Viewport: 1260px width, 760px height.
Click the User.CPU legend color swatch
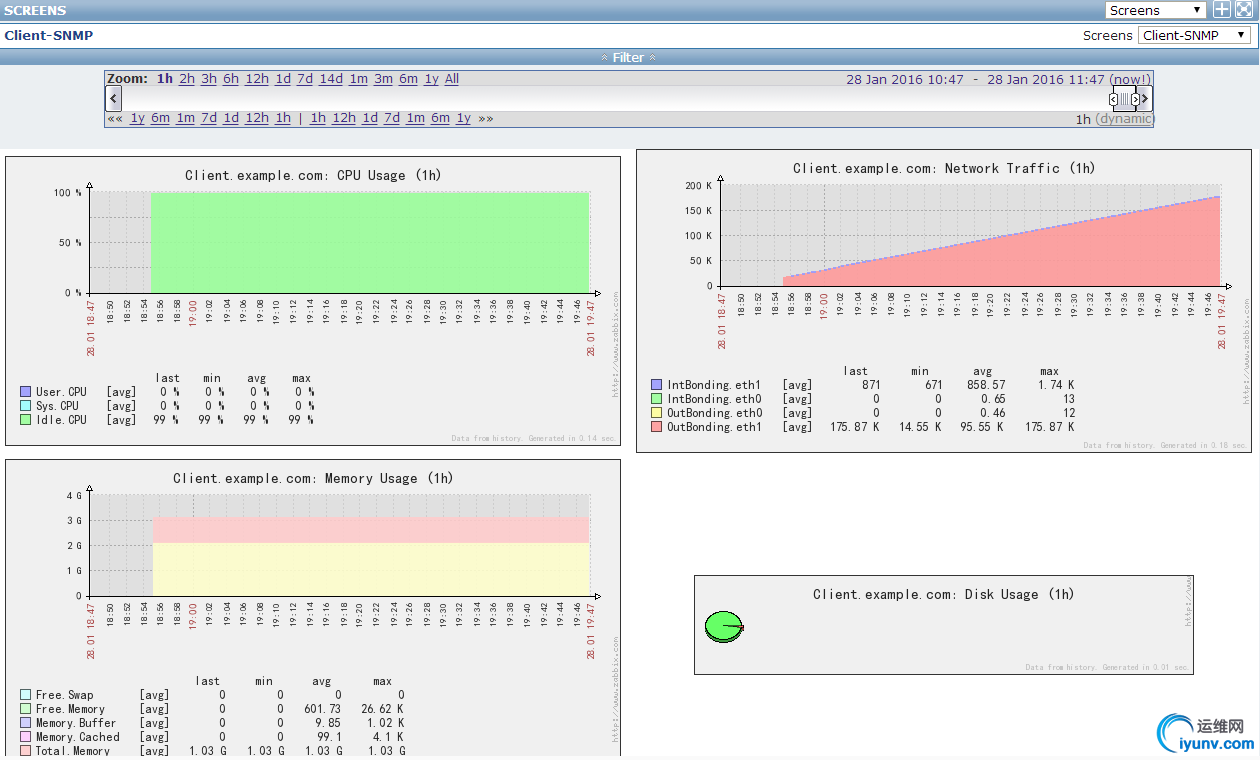click(x=26, y=392)
